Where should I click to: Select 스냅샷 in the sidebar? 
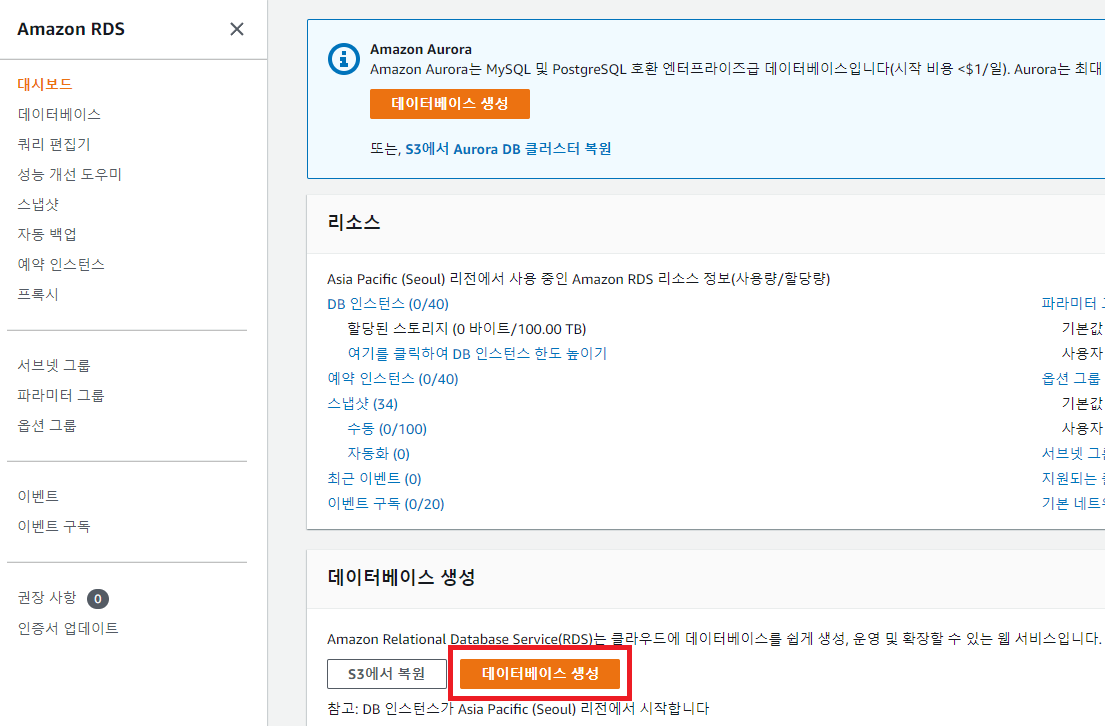[38, 204]
